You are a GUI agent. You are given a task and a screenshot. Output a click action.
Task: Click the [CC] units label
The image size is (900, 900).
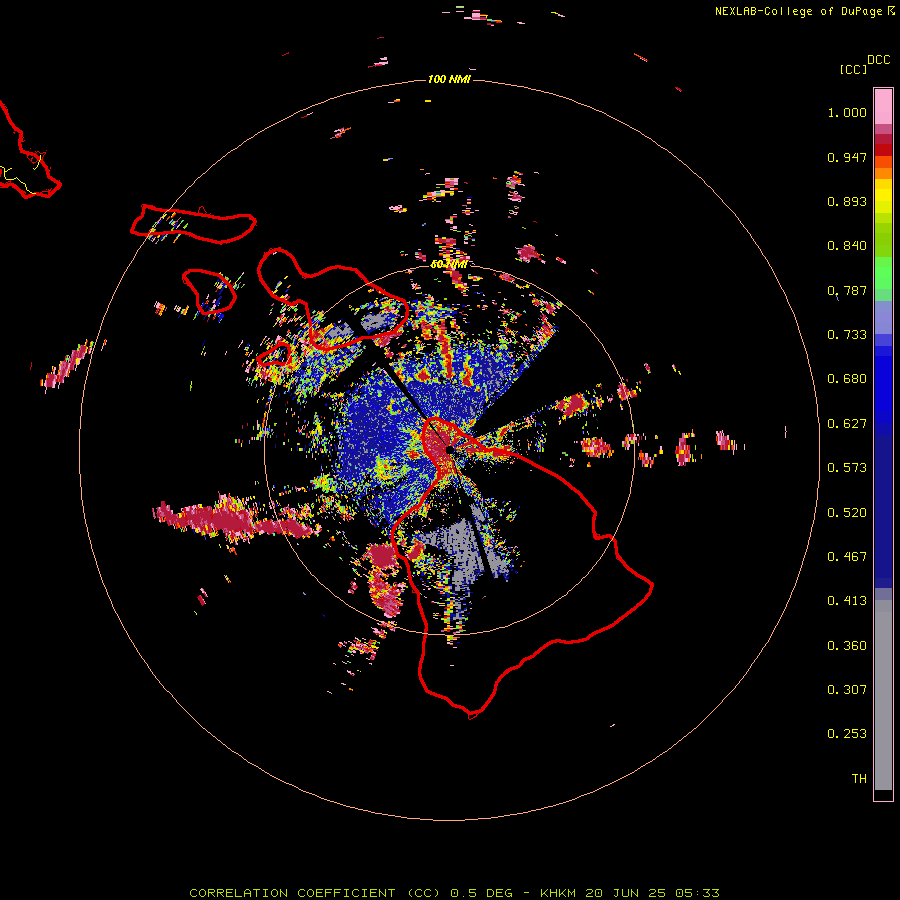click(x=853, y=69)
